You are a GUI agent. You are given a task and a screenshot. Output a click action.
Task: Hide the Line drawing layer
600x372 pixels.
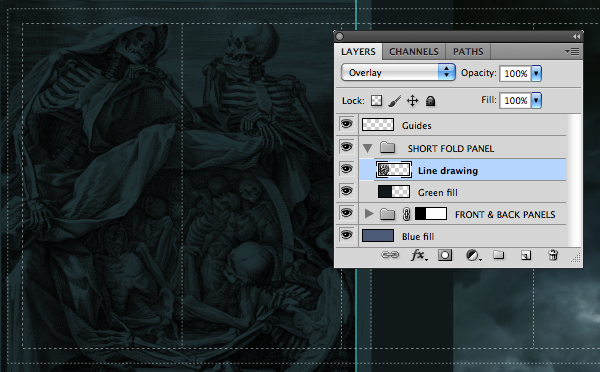tap(346, 169)
